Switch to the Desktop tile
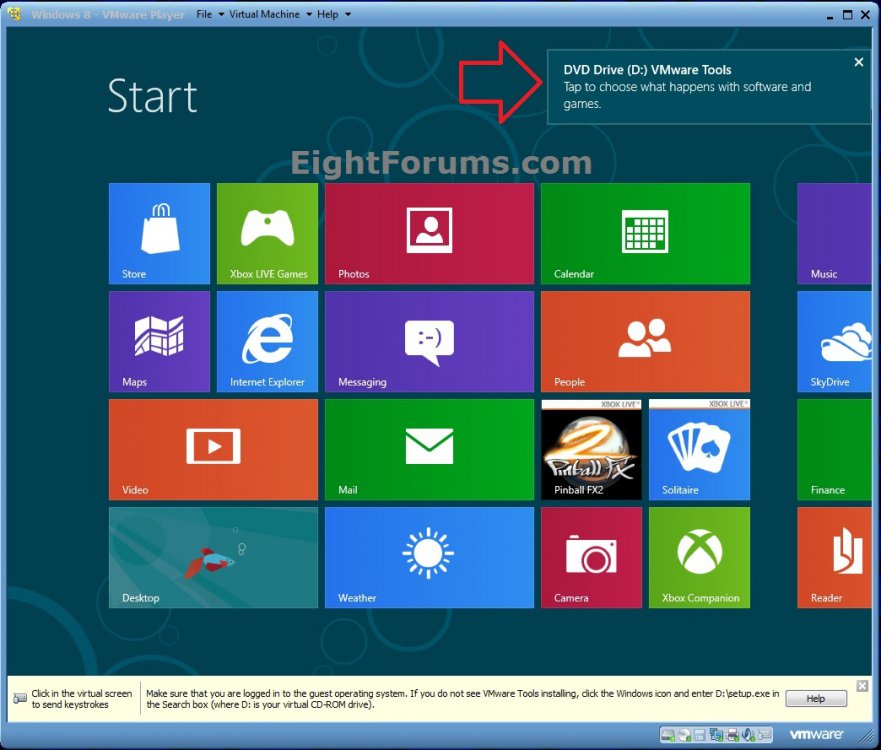This screenshot has width=881, height=750. point(214,557)
